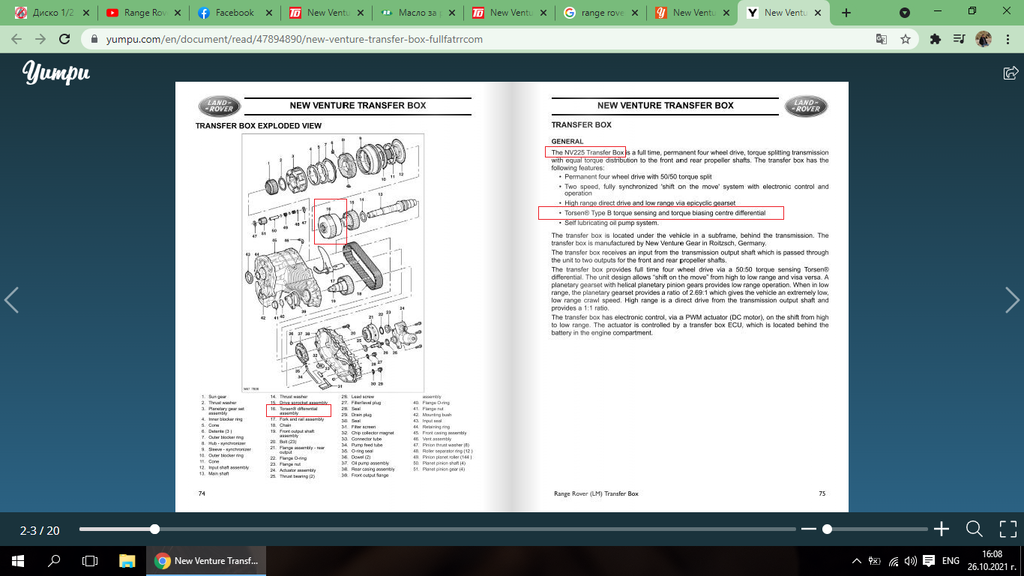This screenshot has height=576, width=1024.
Task: Switch to the Facebook tab
Action: (x=236, y=12)
